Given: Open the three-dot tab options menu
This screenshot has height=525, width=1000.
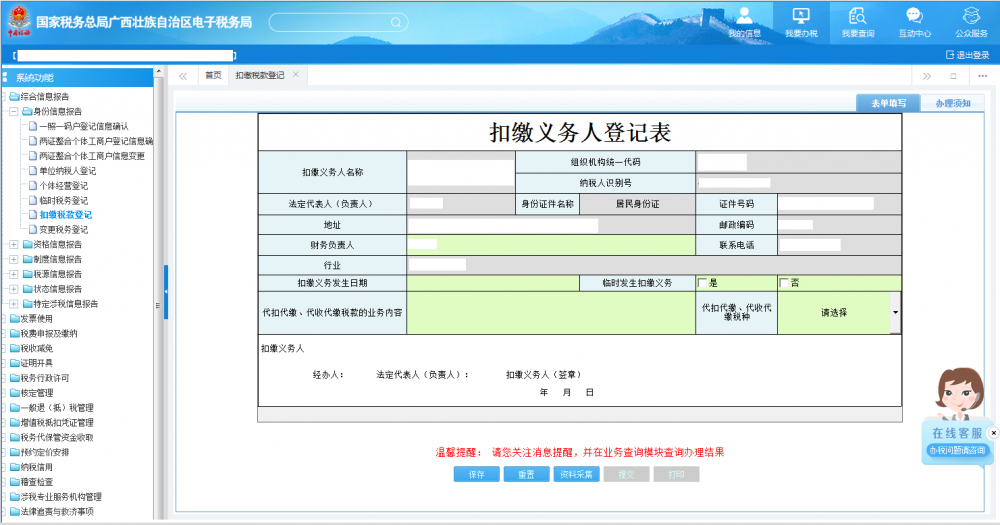Looking at the screenshot, I should [979, 76].
